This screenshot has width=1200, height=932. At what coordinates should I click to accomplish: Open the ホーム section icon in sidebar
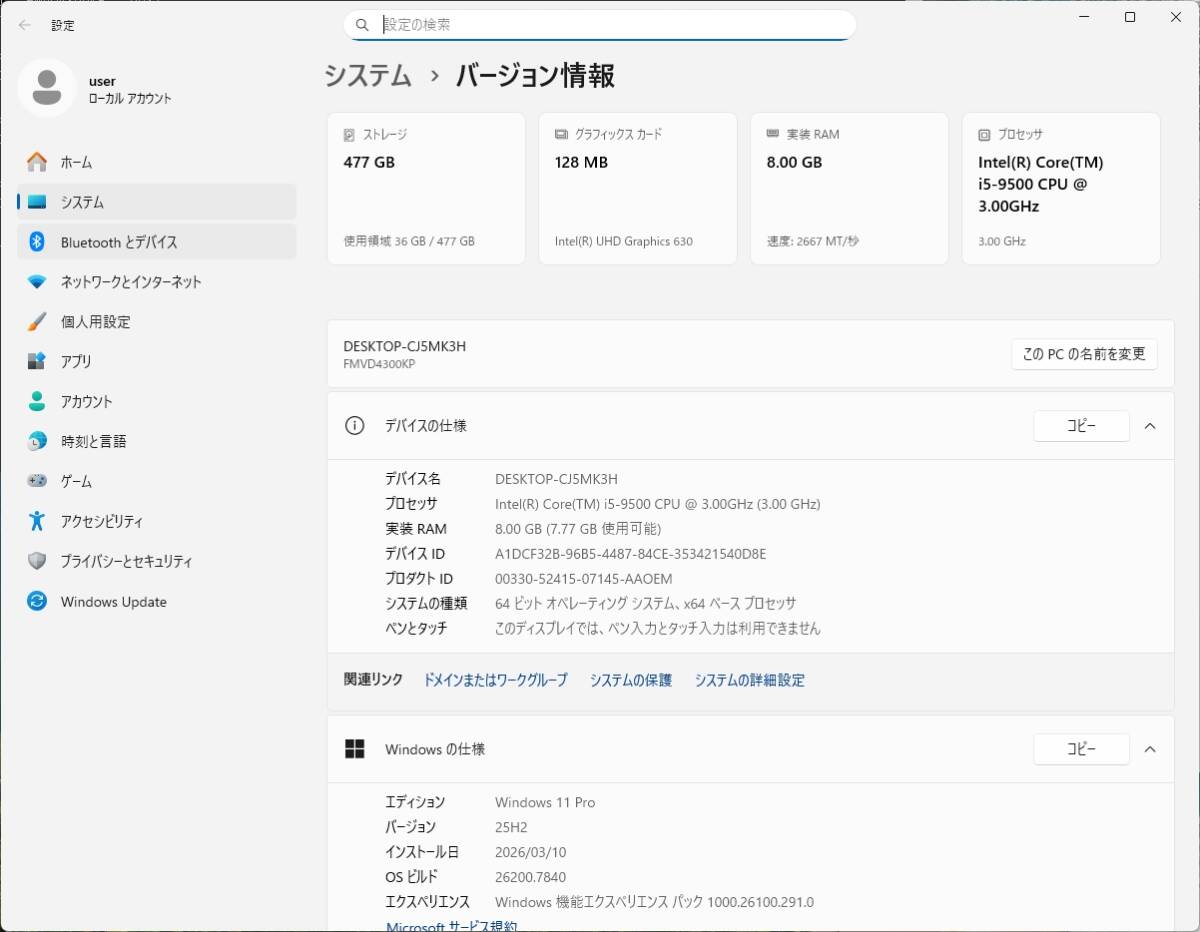point(37,161)
